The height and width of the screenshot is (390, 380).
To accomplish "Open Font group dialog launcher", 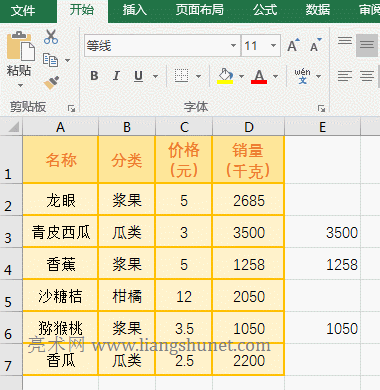I will point(321,108).
